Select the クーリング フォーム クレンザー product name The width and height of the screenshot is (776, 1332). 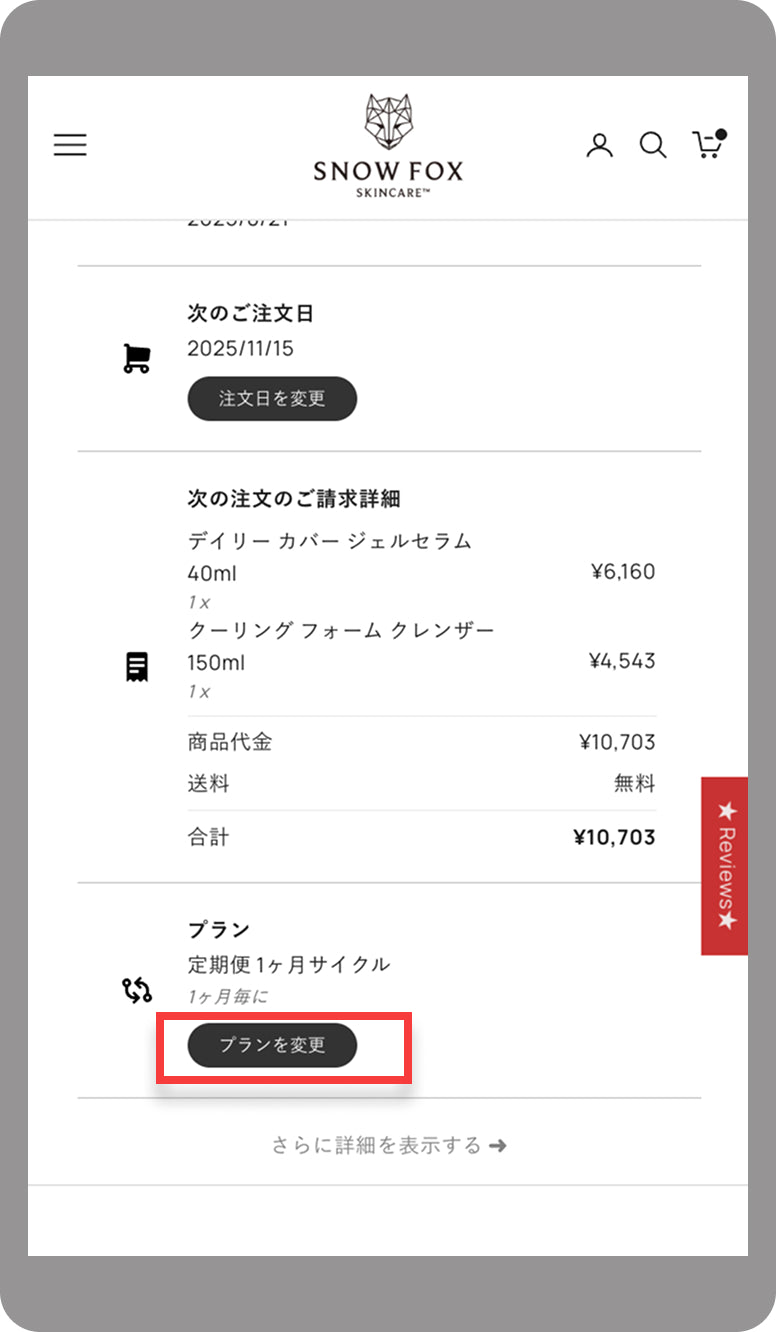341,630
